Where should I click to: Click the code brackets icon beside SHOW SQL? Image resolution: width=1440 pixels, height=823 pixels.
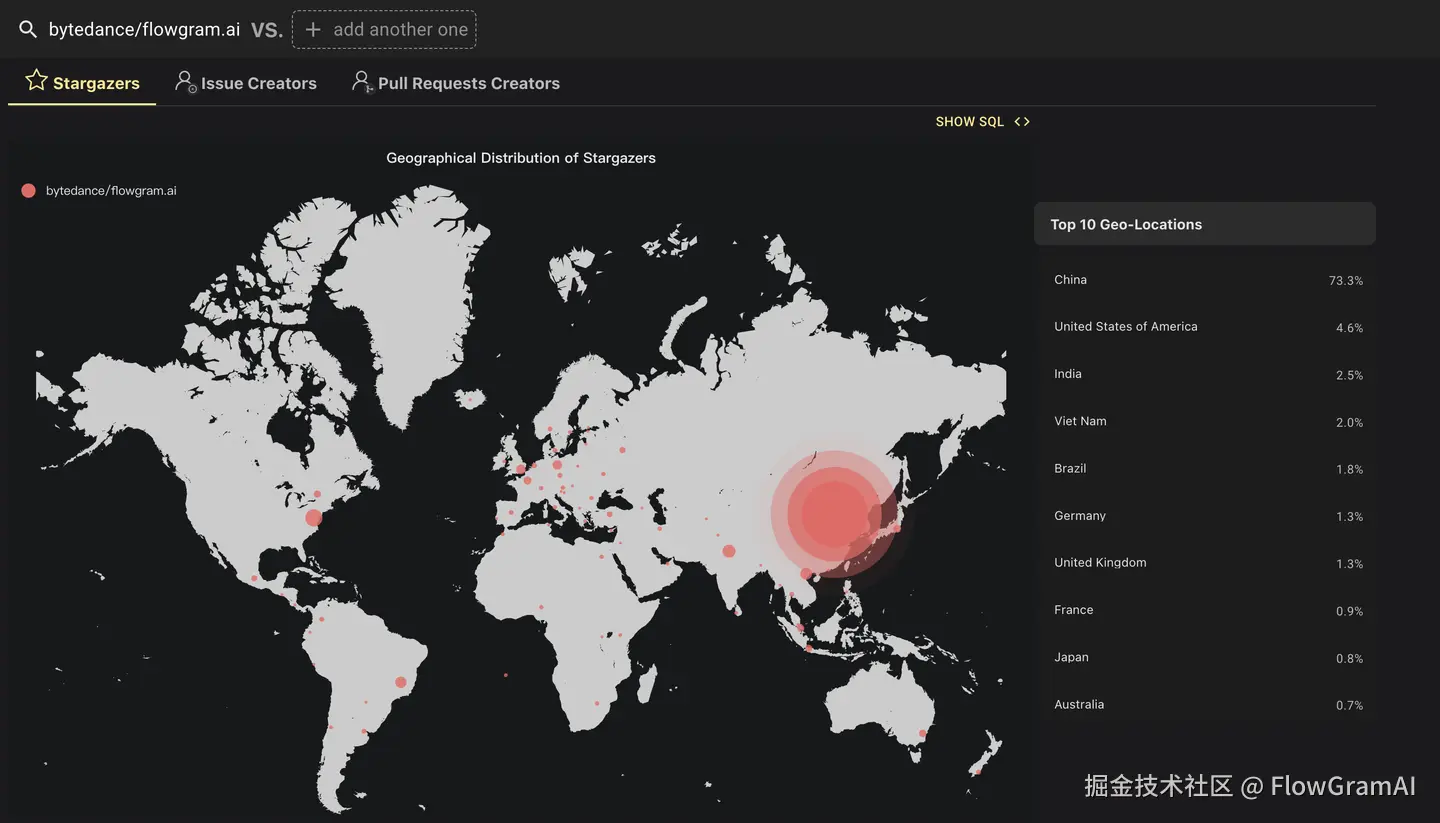1021,122
